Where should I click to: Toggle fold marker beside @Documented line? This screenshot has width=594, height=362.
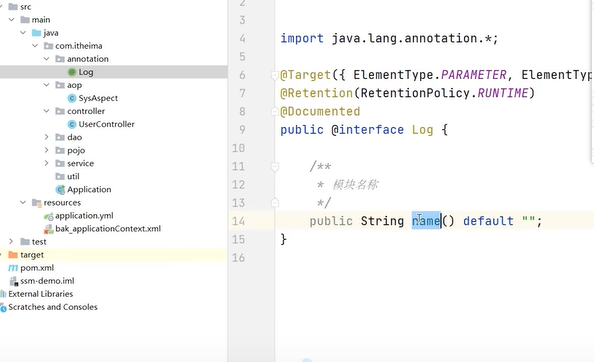click(x=275, y=111)
